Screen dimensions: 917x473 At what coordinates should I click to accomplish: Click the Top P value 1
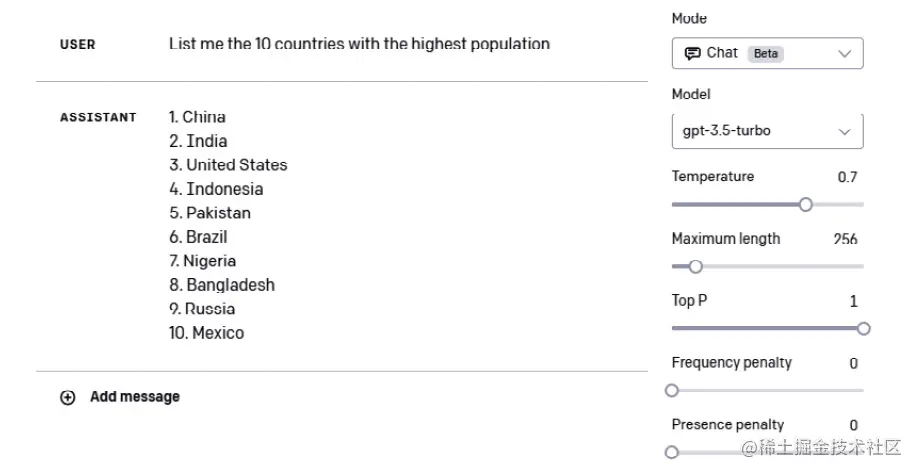coord(853,301)
